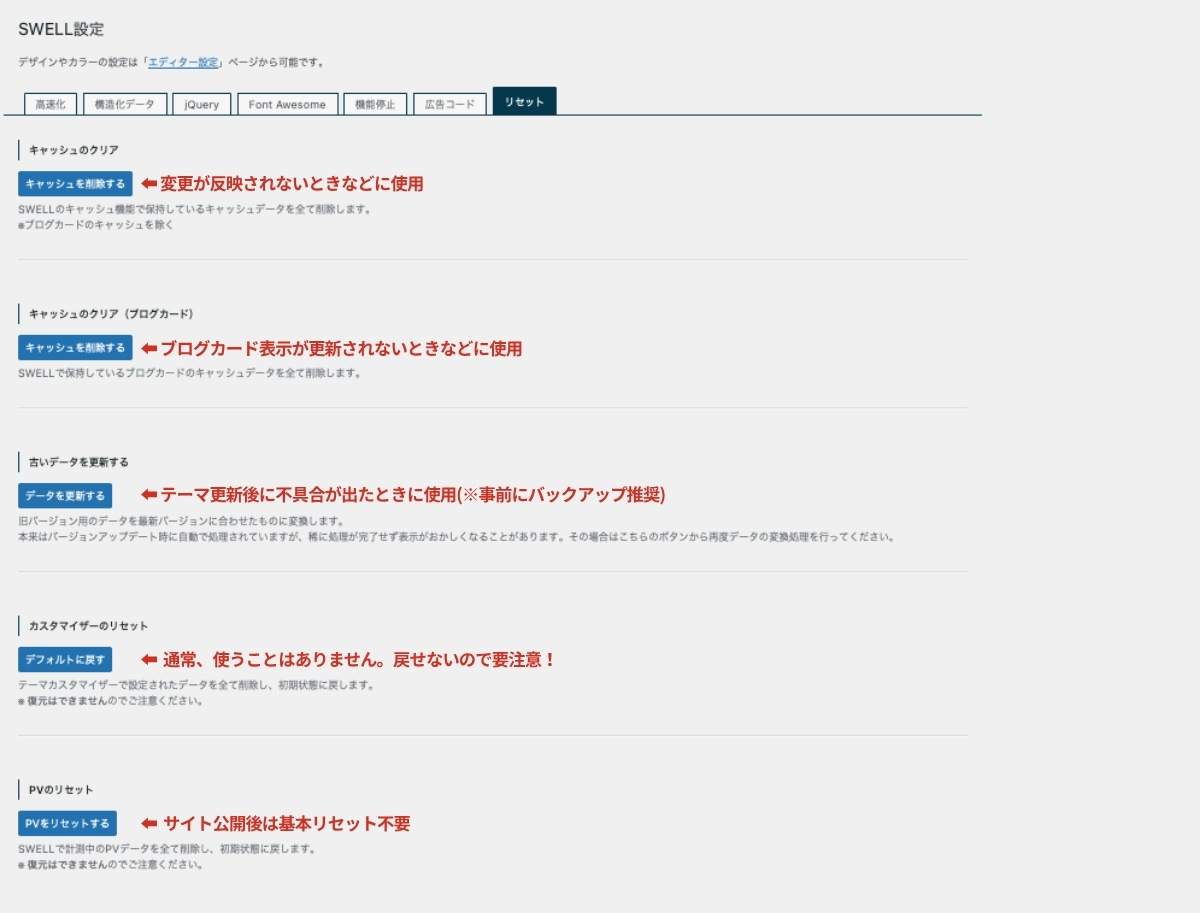
Task: Click the デフォルトに戻す button
Action: tap(65, 660)
